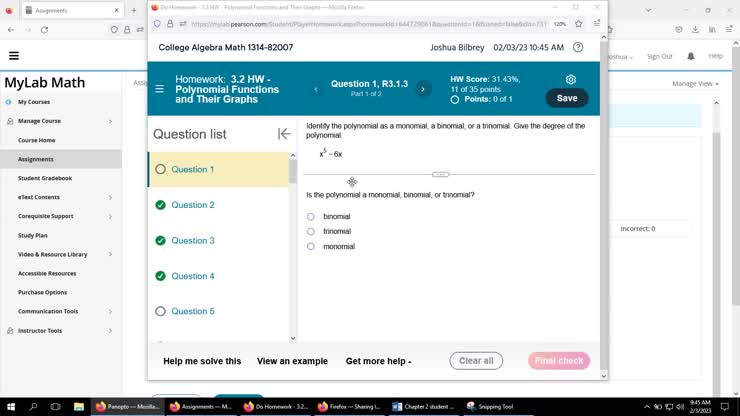The height and width of the screenshot is (416, 740).
Task: Select the binomial radio option
Action: [x=311, y=217]
